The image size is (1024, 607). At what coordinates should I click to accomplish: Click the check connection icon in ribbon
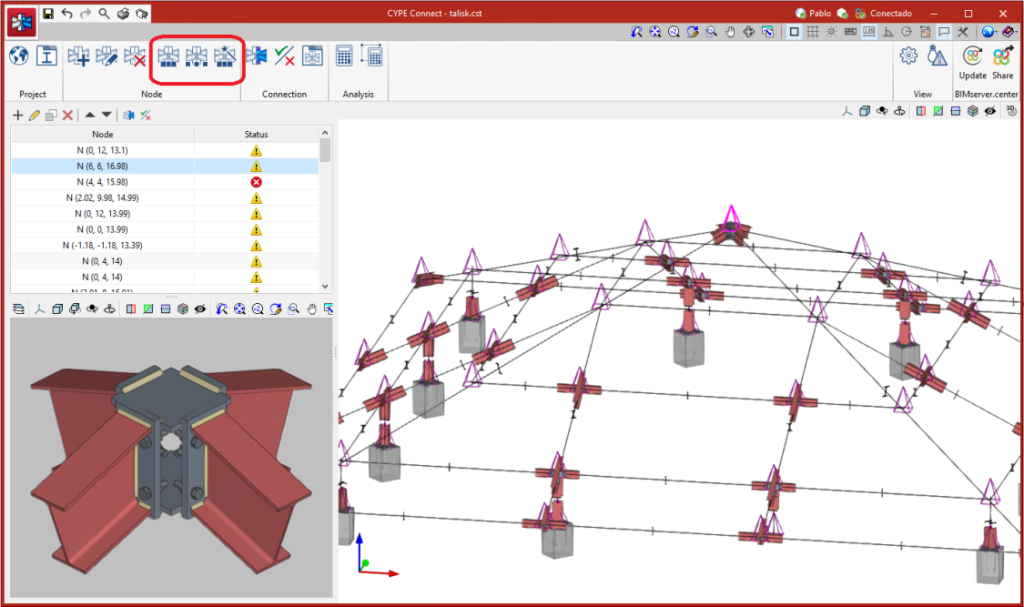pyautogui.click(x=284, y=57)
